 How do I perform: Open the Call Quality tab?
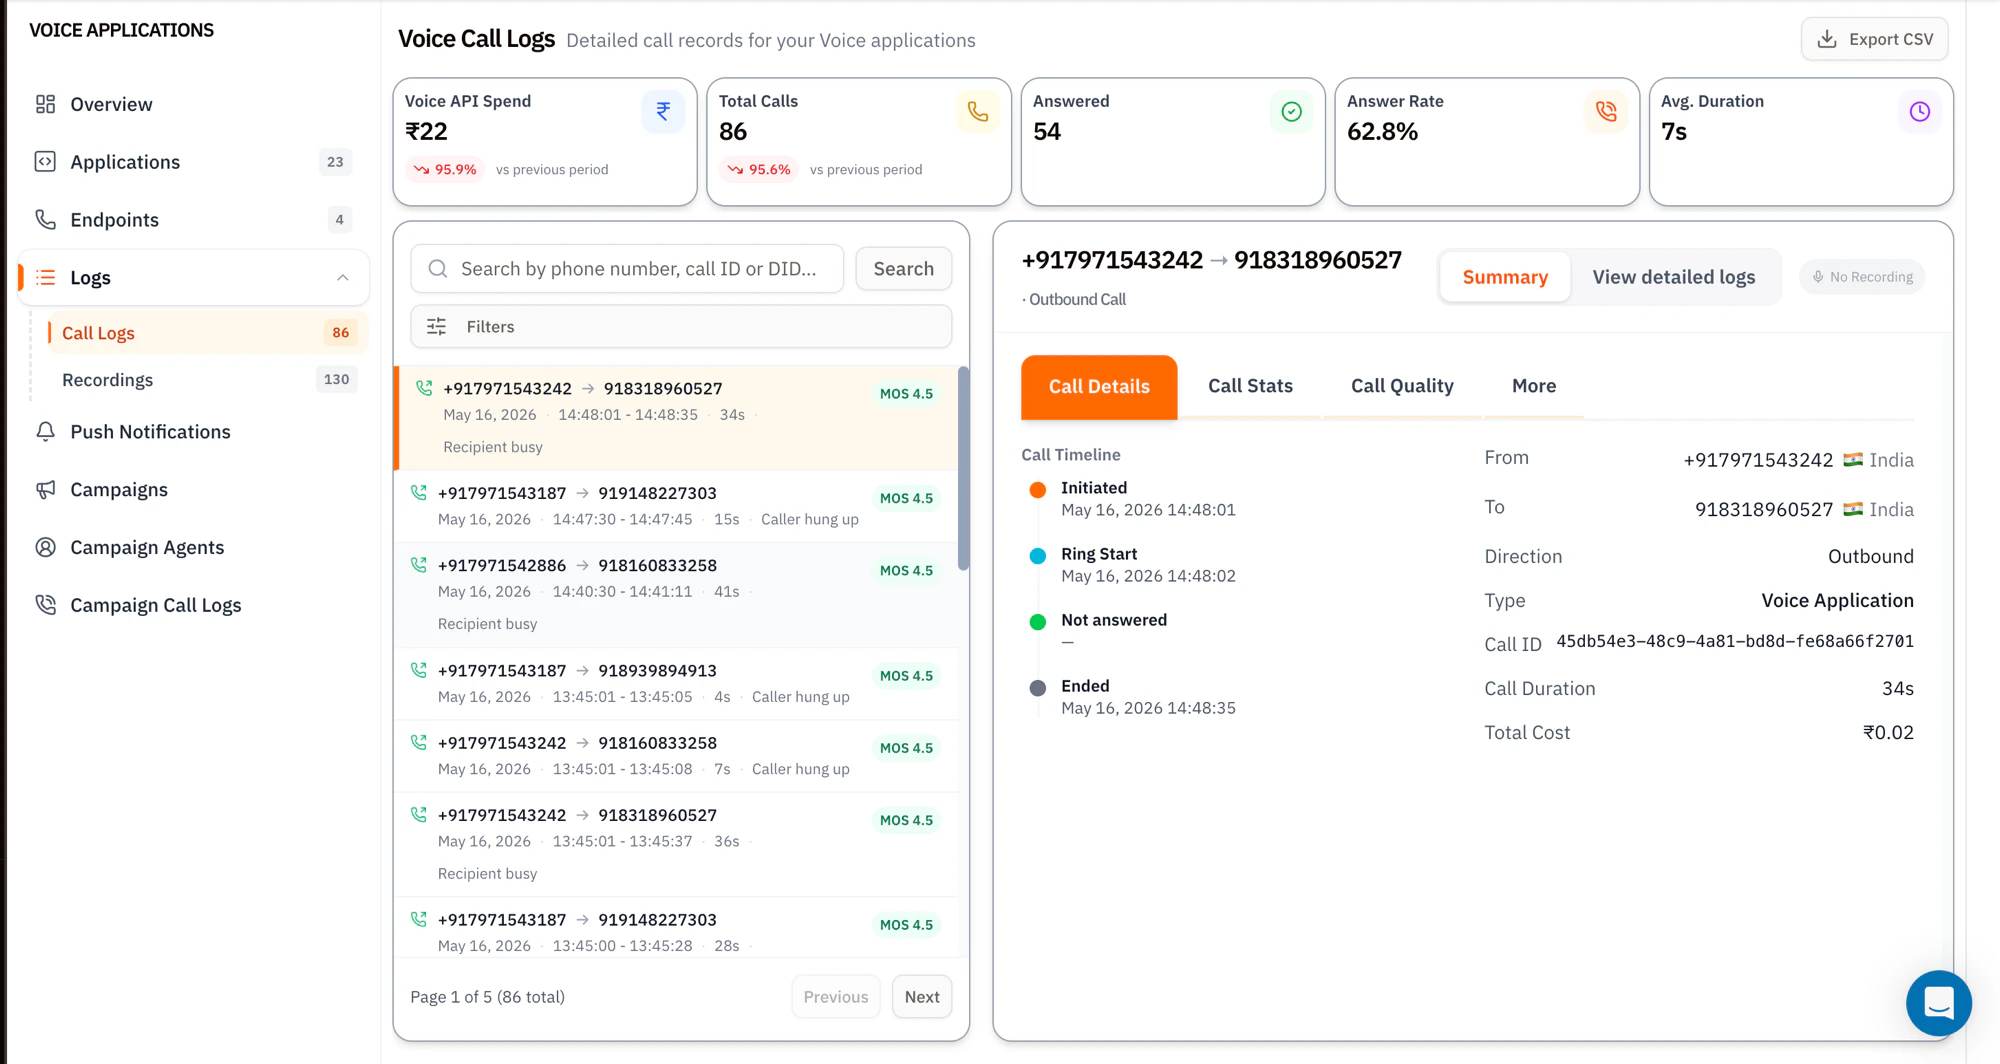[1402, 386]
